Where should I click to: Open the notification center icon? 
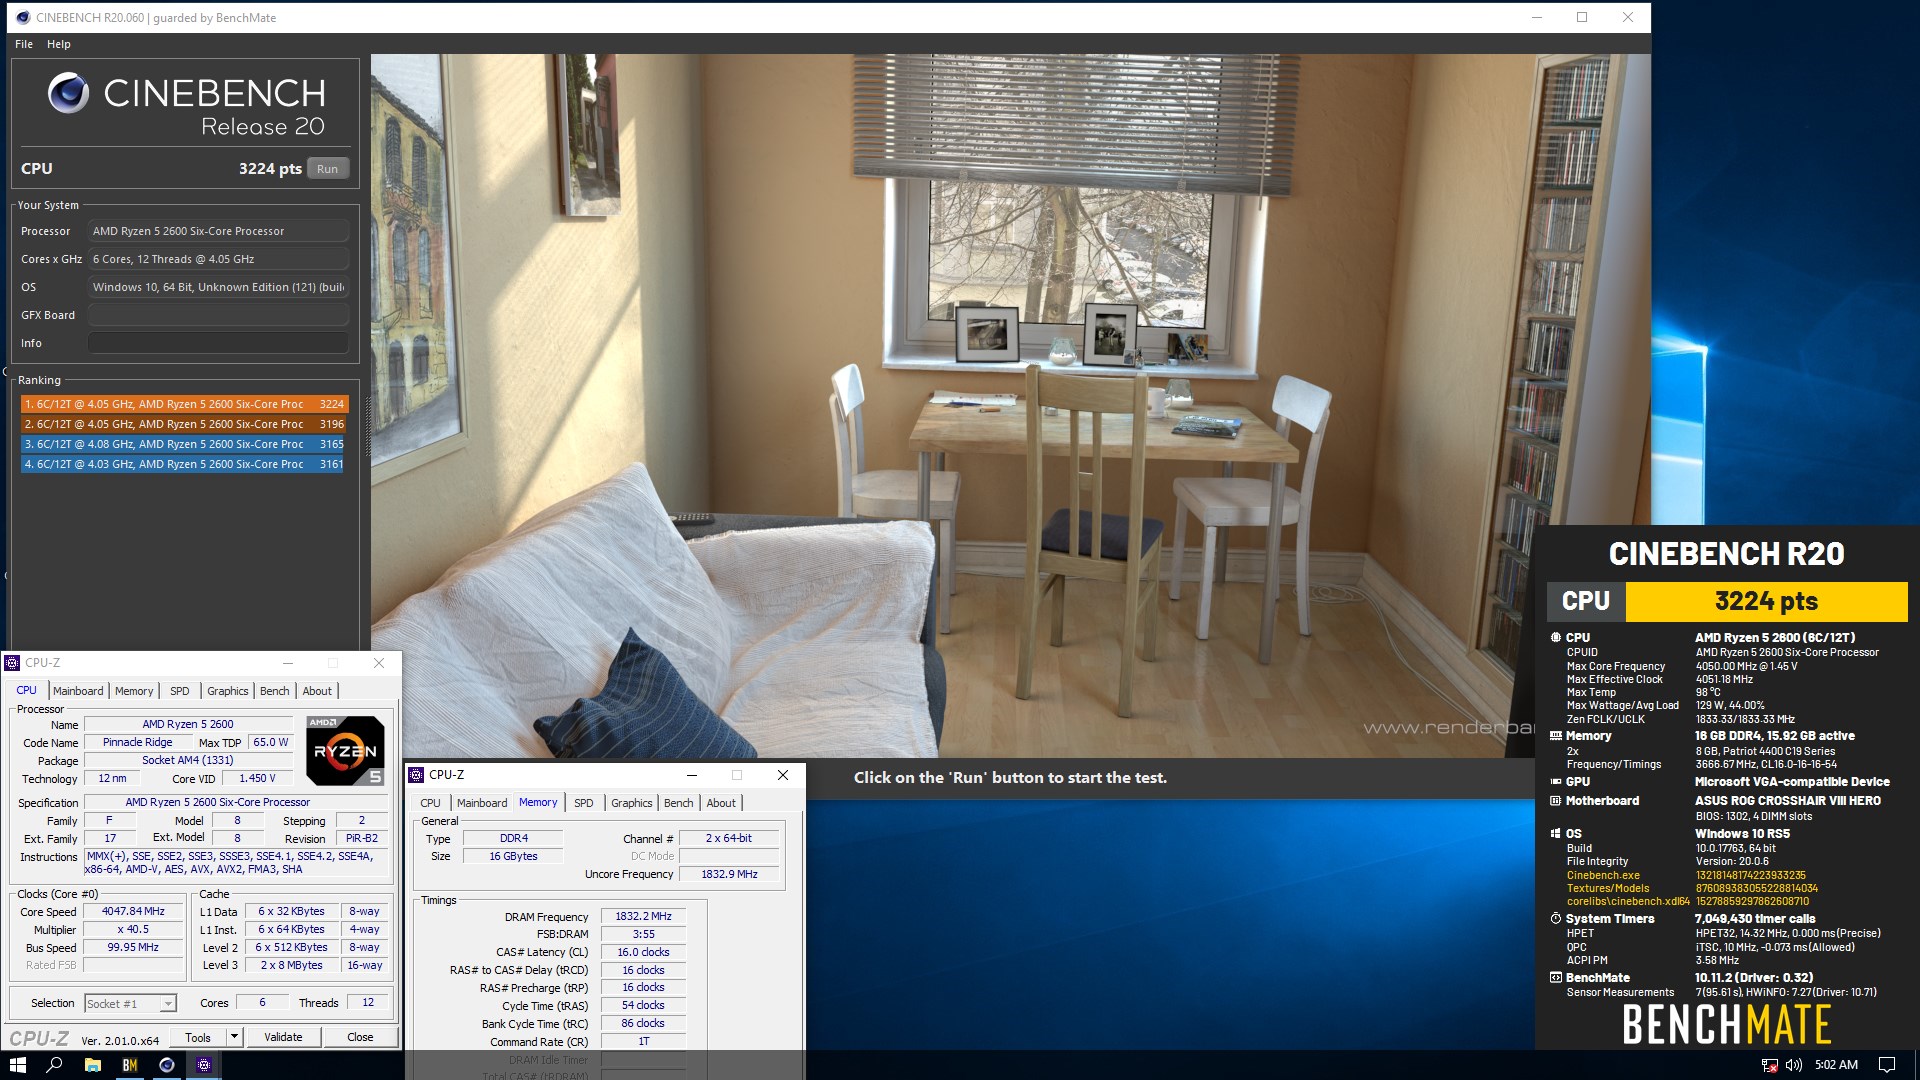1887,1065
